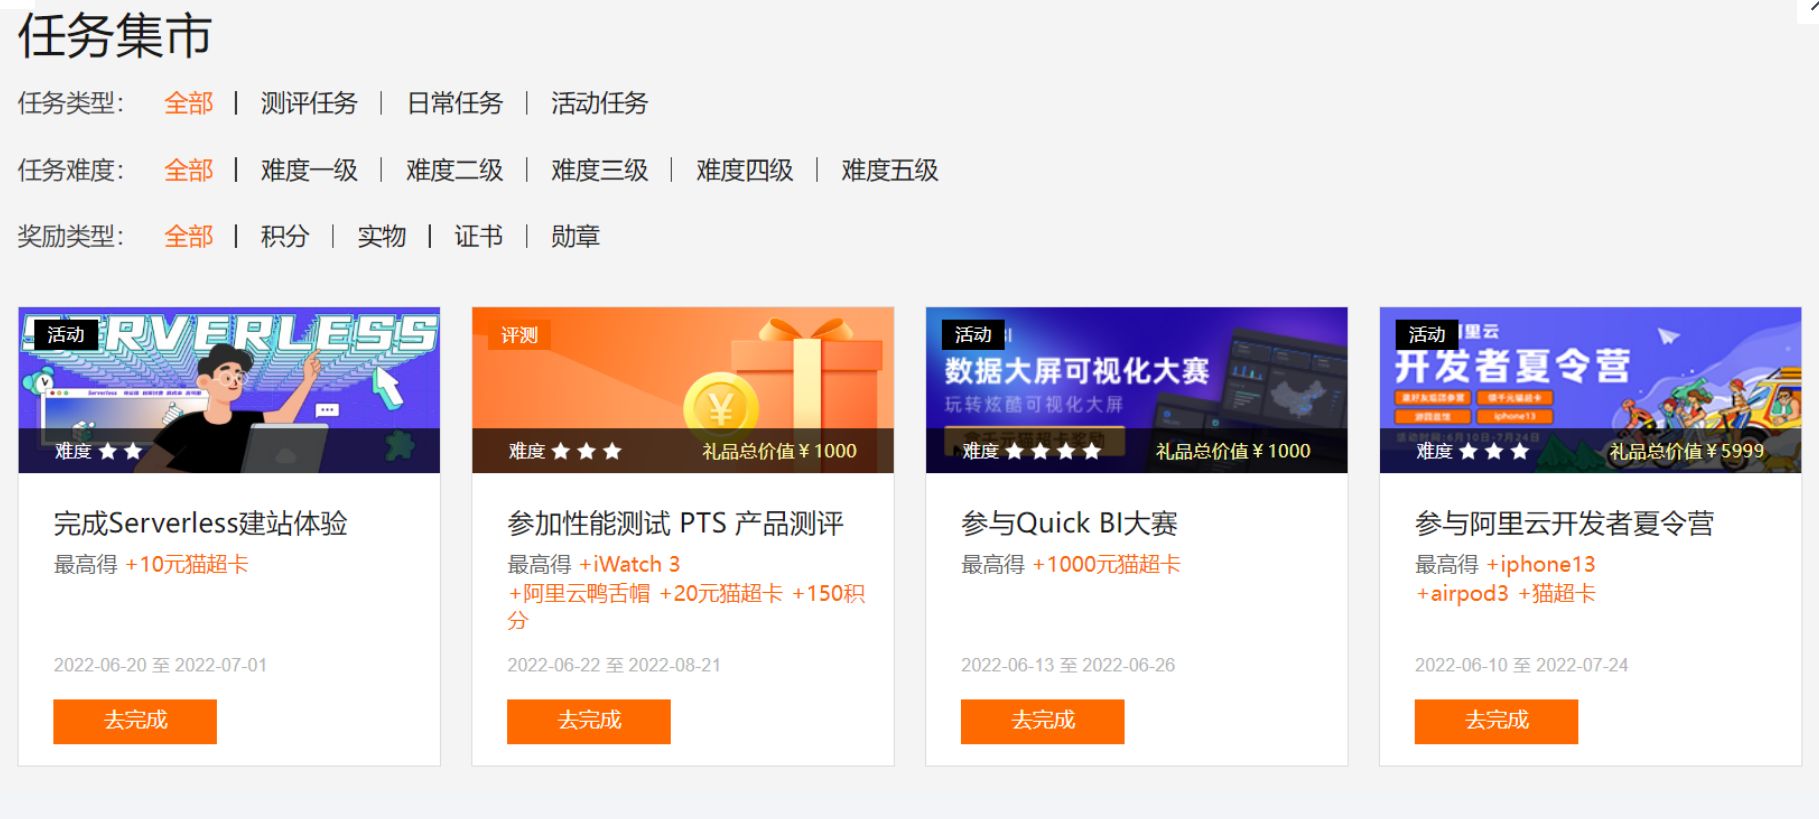This screenshot has width=1819, height=819.
Task: Click date range 2022-06-20 至 2022-07-01
Action: pyautogui.click(x=160, y=665)
